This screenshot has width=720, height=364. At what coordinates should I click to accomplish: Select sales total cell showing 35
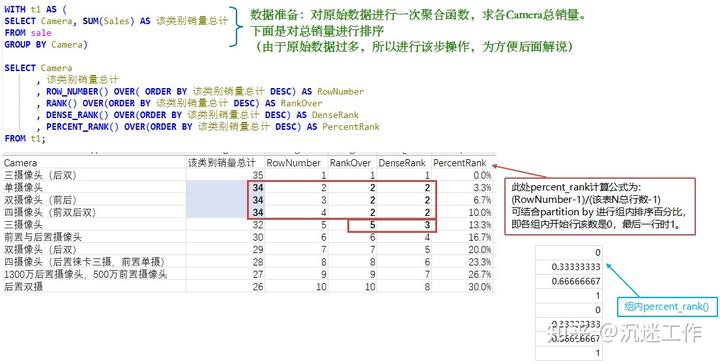[x=225, y=175]
